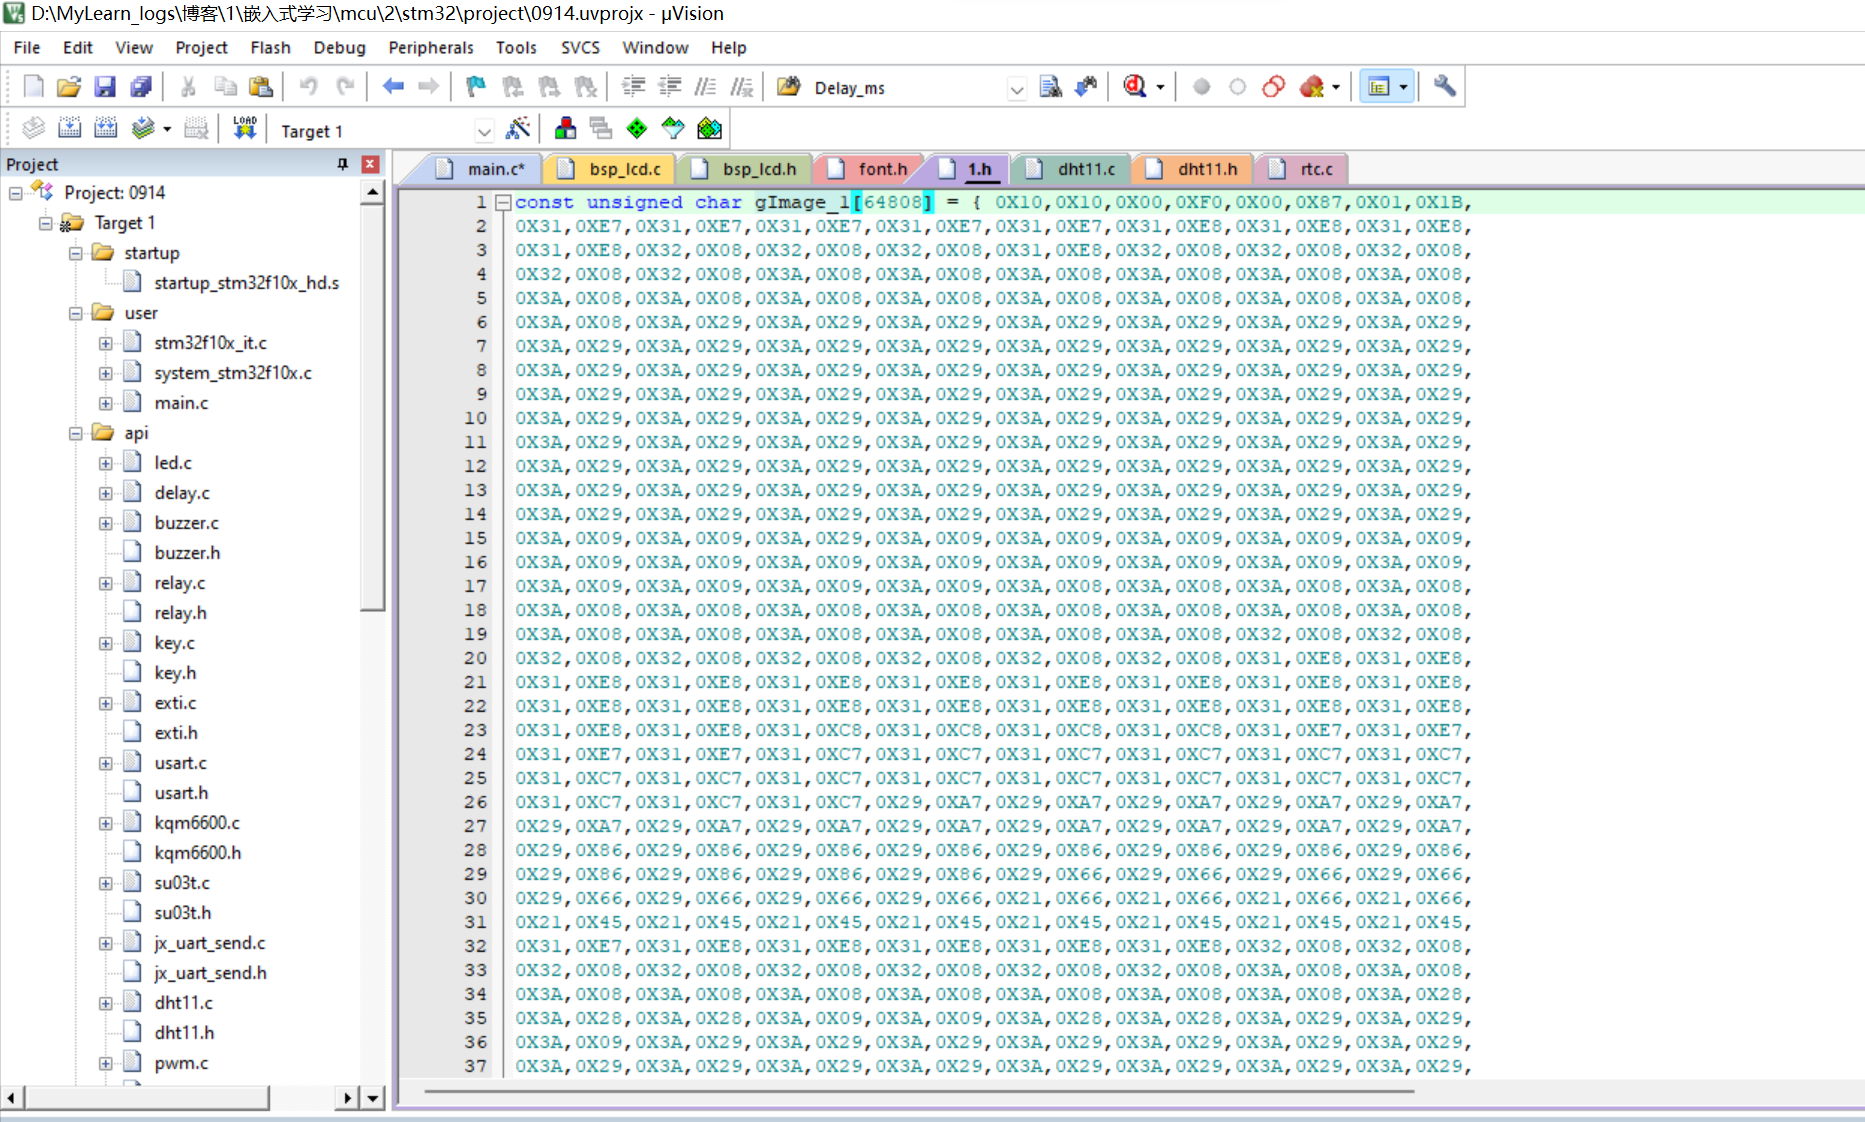This screenshot has width=1865, height=1122.
Task: Navigate backwards with the blue arrow
Action: [x=393, y=87]
